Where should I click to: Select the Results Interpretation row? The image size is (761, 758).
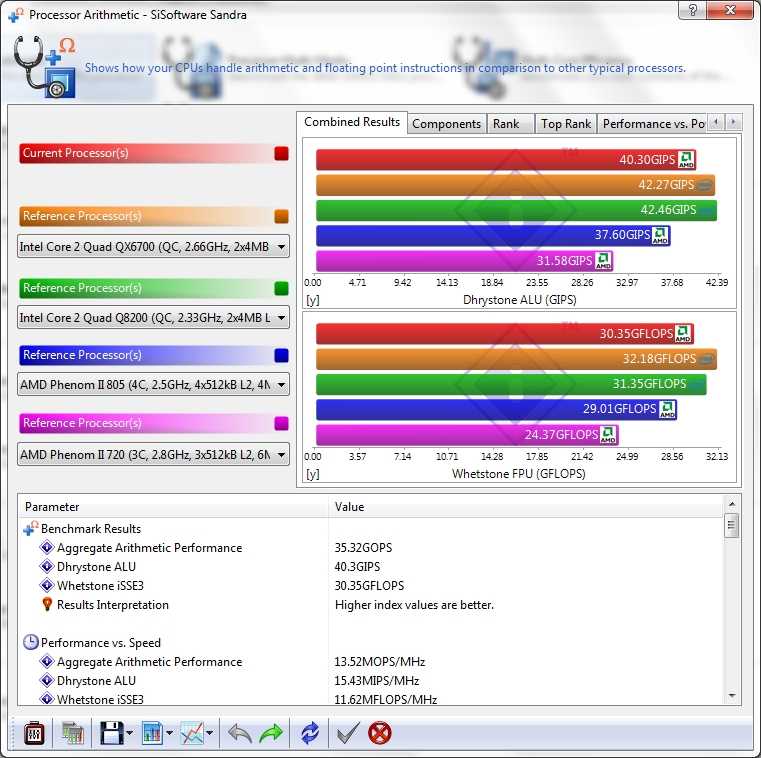pos(371,605)
